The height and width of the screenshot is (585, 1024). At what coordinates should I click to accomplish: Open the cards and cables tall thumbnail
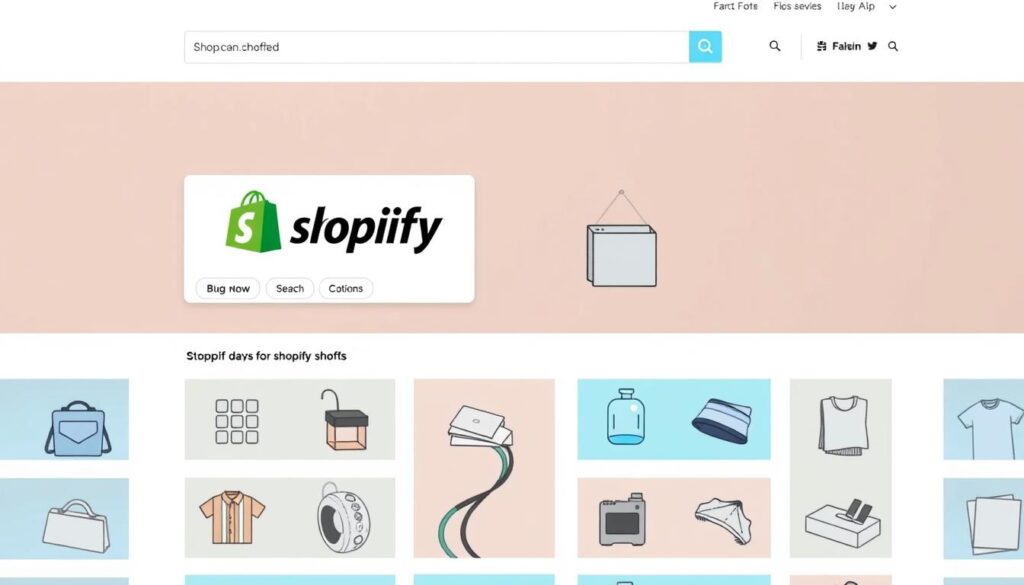click(484, 468)
